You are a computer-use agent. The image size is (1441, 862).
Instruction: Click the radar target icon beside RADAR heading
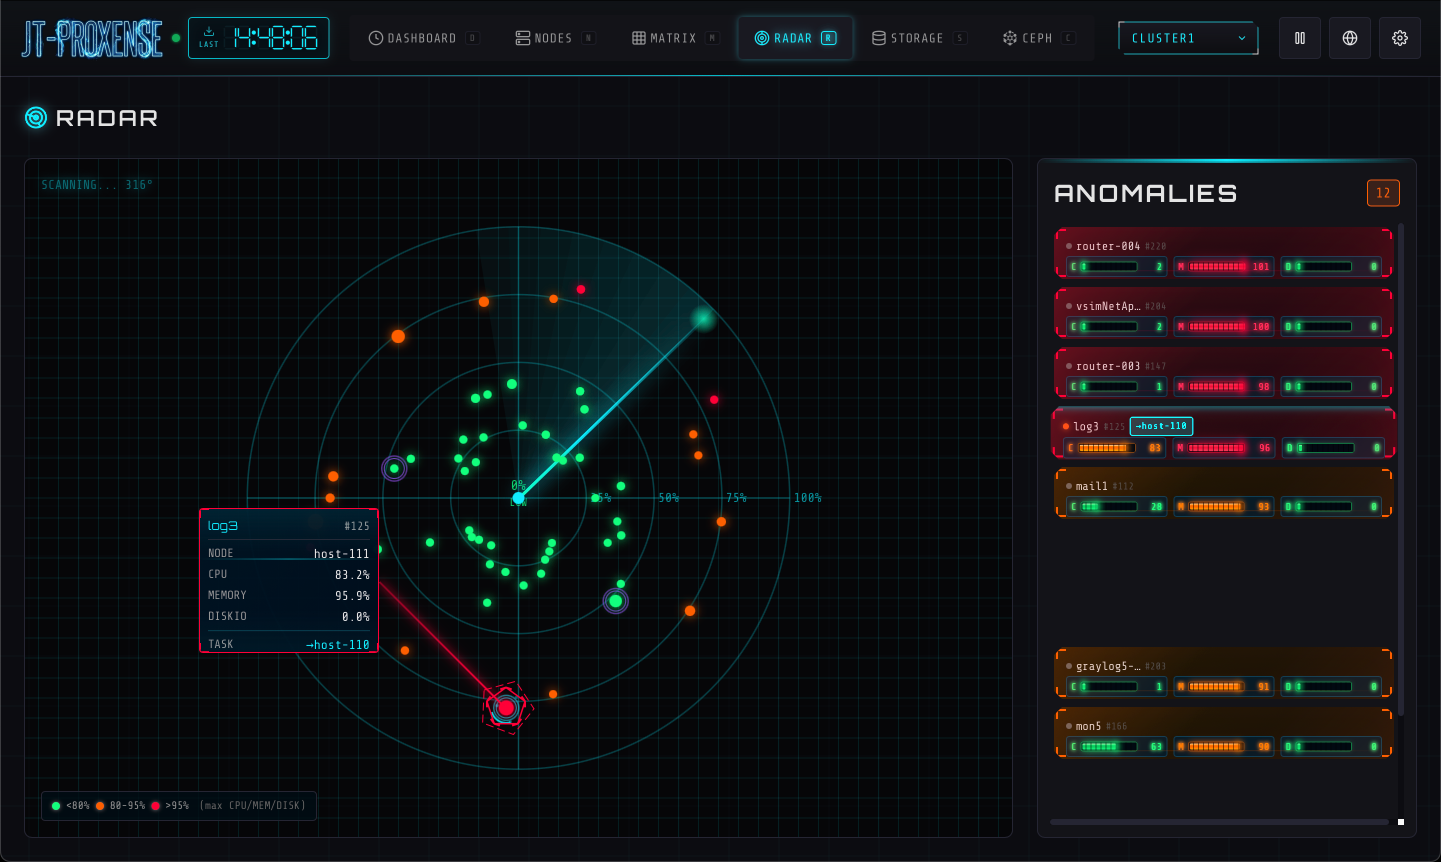pyautogui.click(x=36, y=118)
